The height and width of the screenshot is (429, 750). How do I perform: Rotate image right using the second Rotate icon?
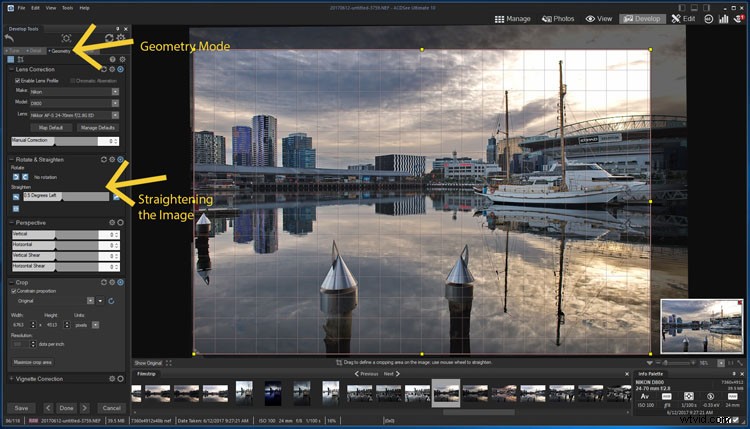(25, 177)
